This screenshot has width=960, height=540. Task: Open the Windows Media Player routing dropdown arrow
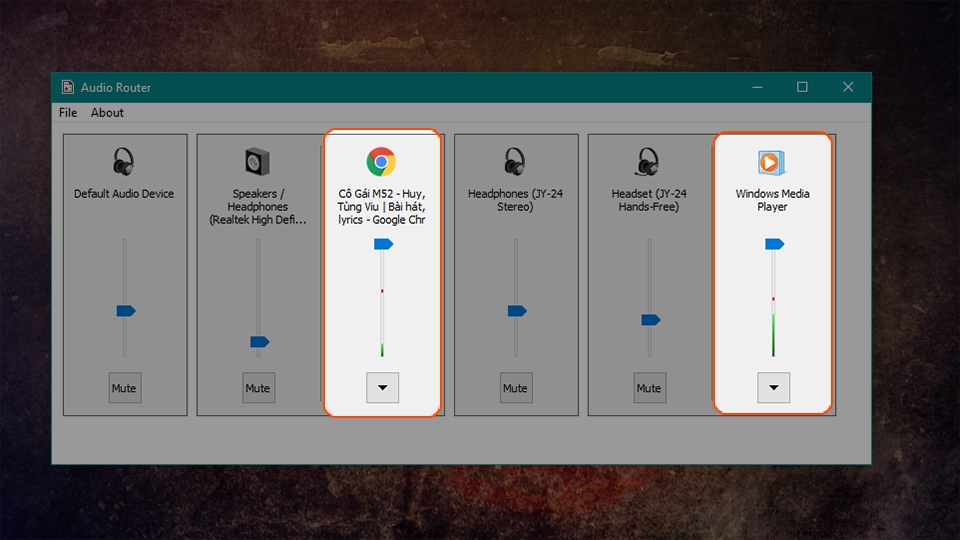point(774,388)
